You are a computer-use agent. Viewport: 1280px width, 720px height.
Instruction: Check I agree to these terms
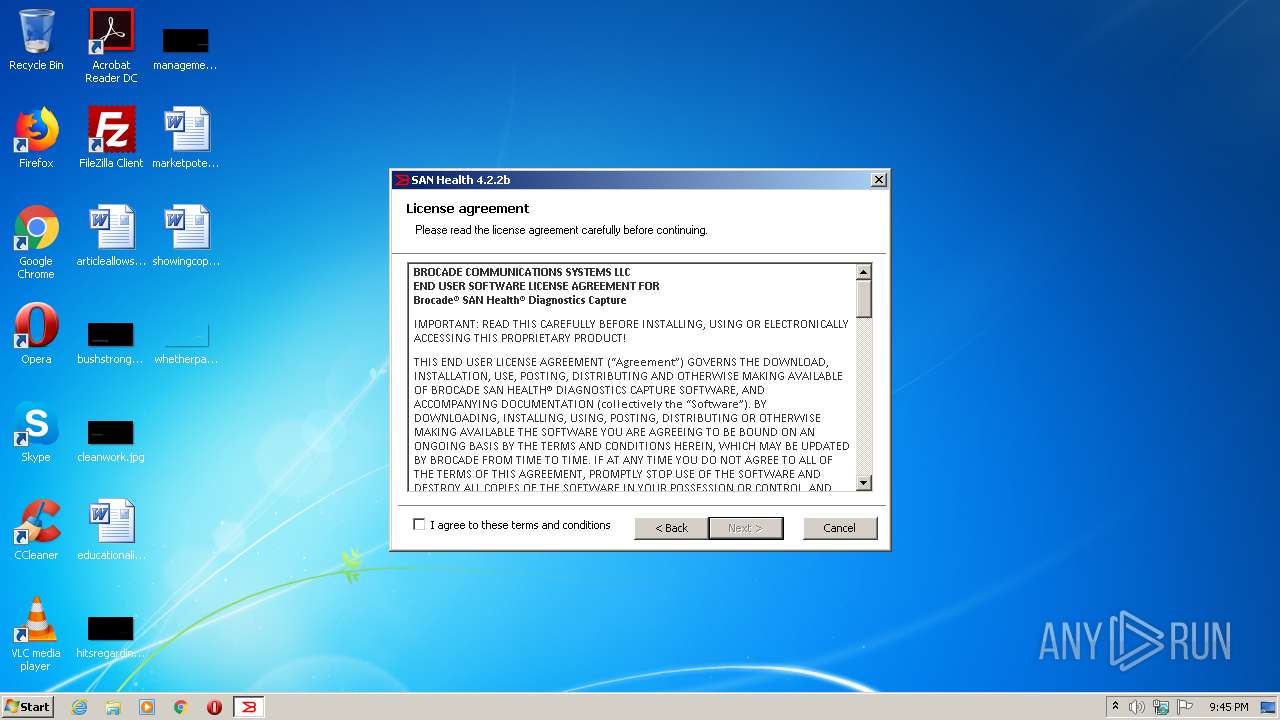pos(419,525)
